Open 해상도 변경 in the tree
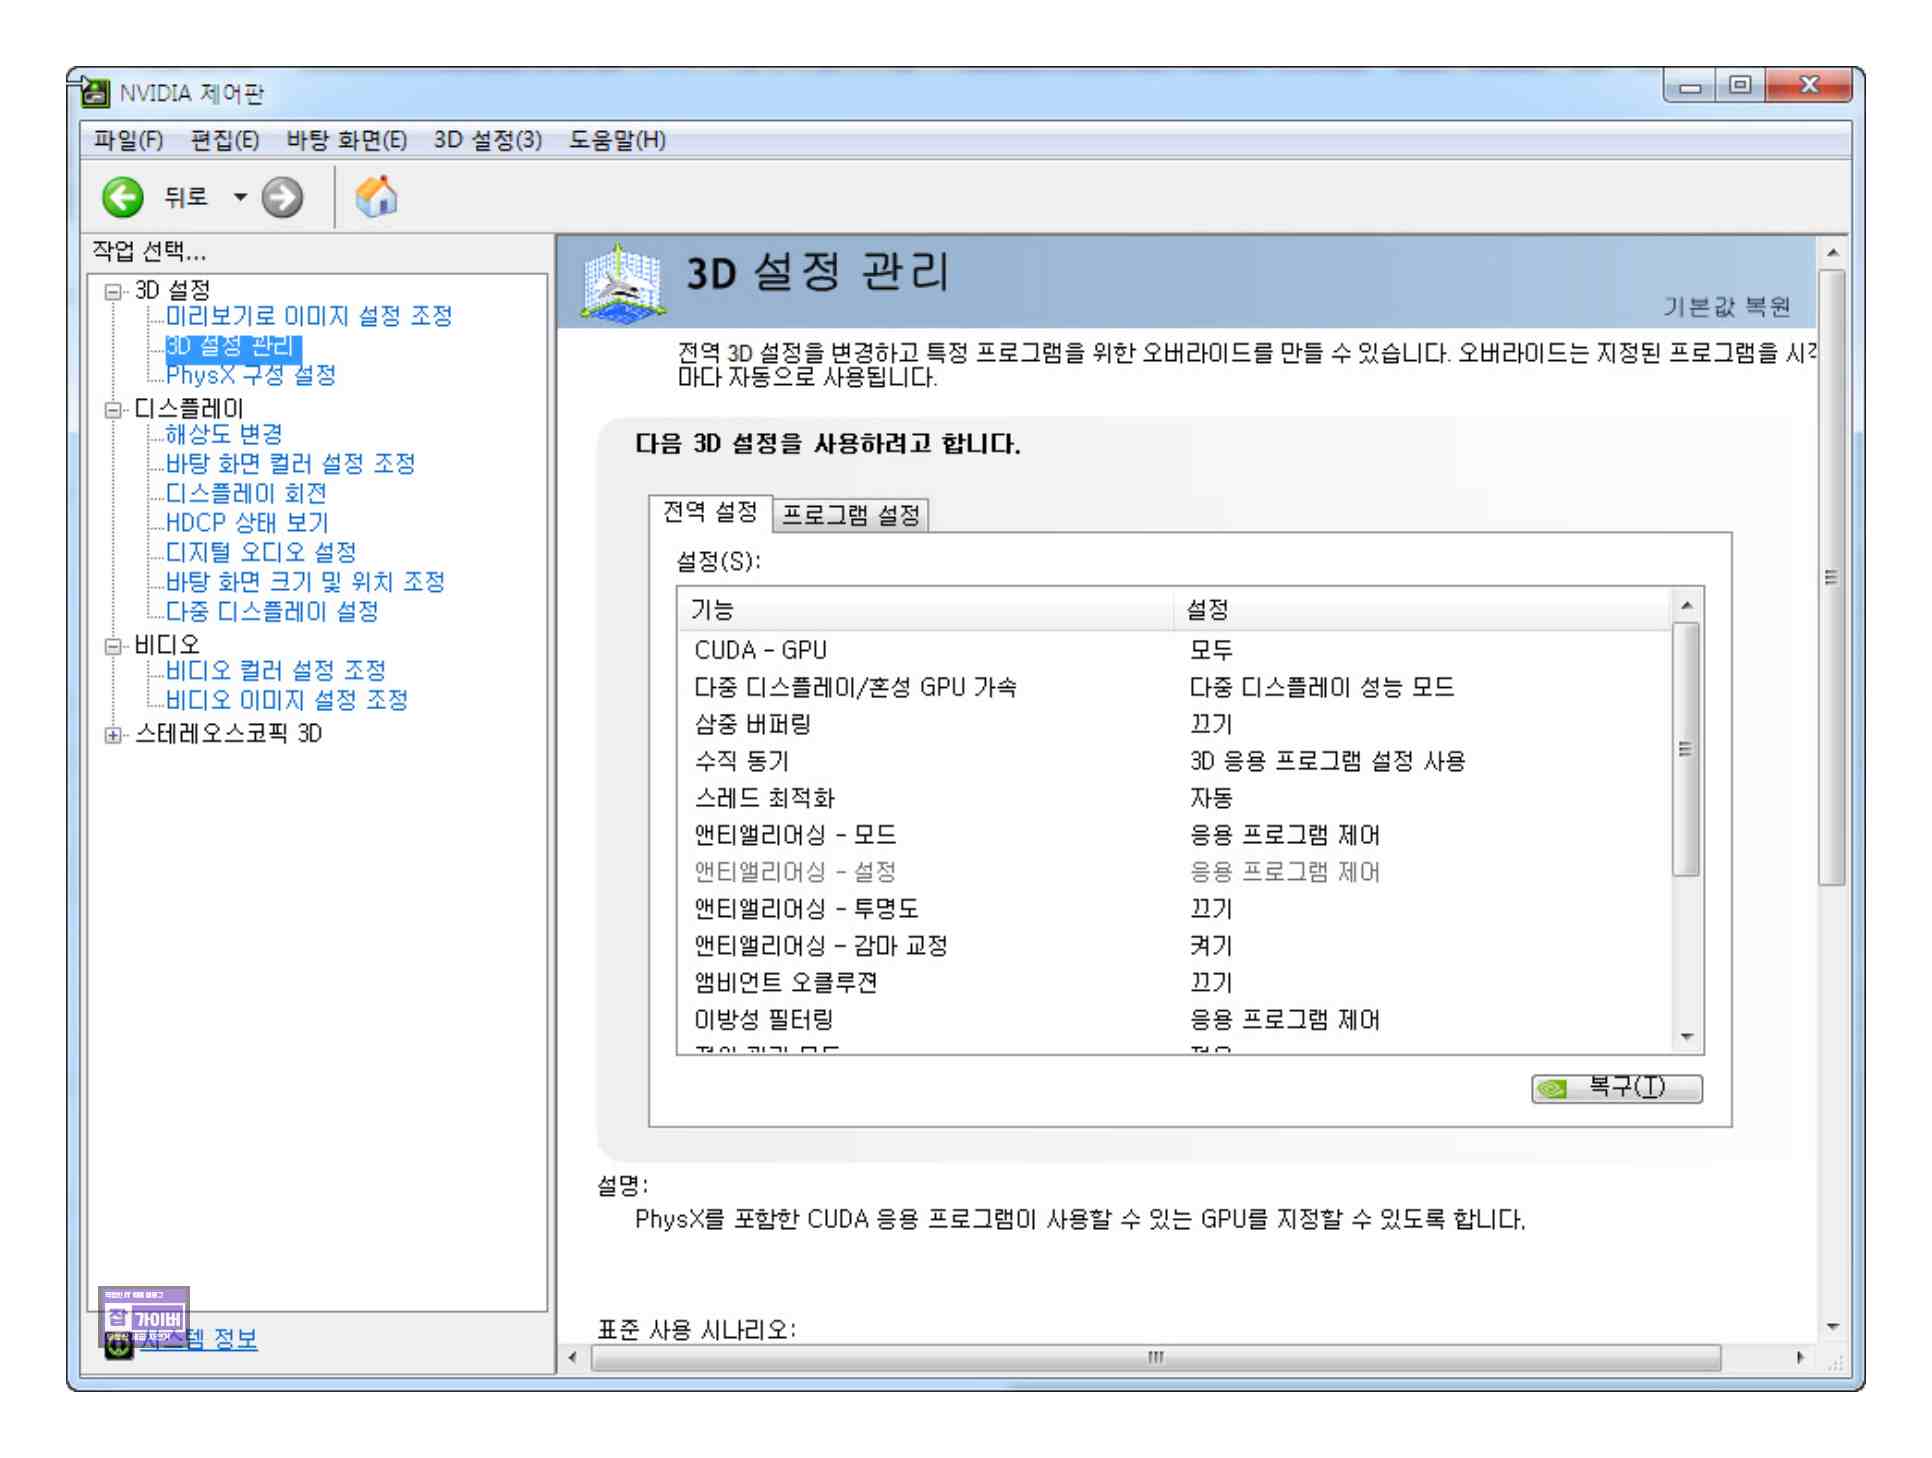Image resolution: width=1932 pixels, height=1458 pixels. click(x=223, y=434)
